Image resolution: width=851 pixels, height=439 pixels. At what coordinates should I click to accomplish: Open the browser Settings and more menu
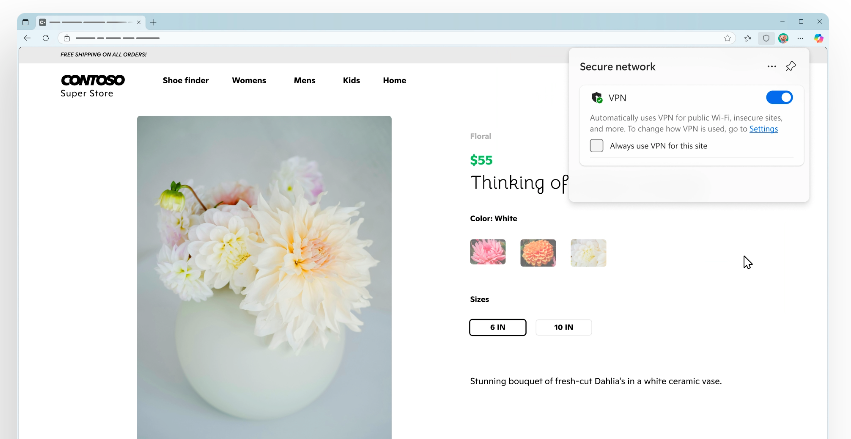[801, 38]
